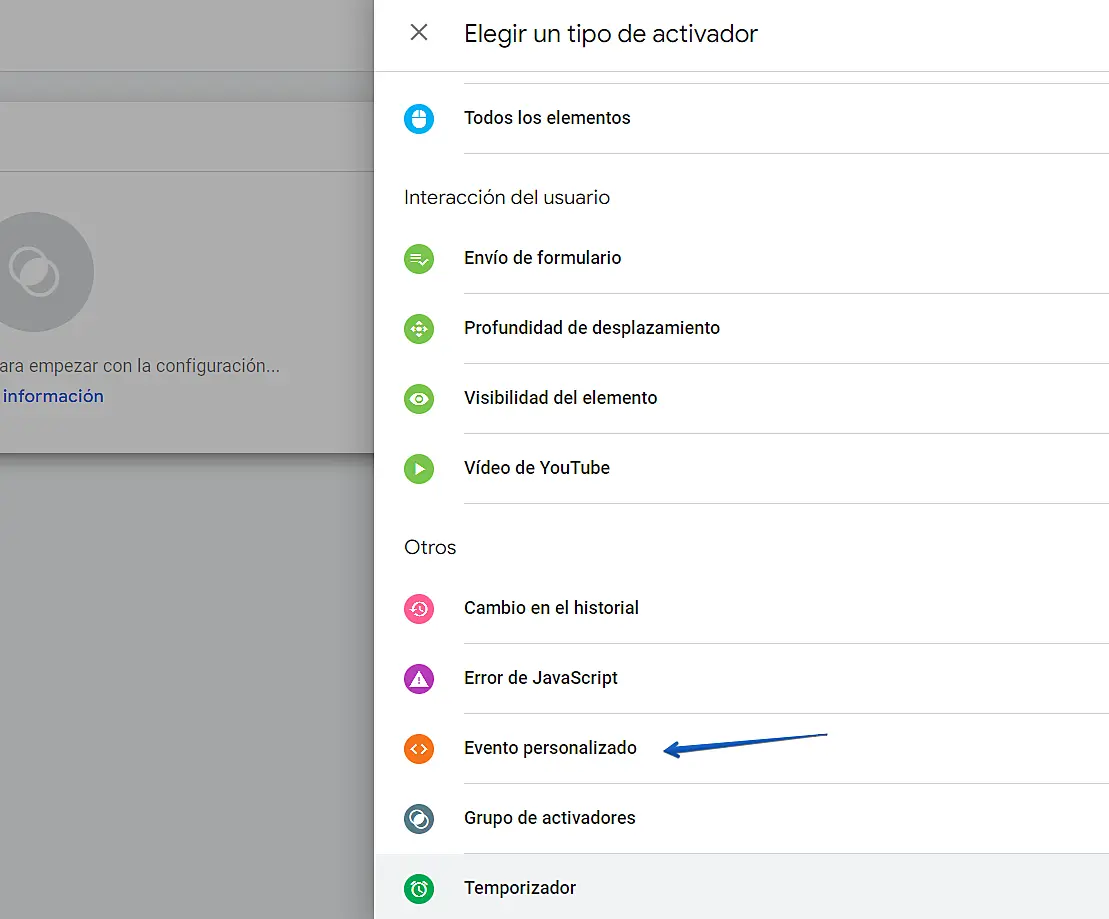Click the gray trigger placeholder circle
The image size is (1109, 919).
pyautogui.click(x=35, y=271)
